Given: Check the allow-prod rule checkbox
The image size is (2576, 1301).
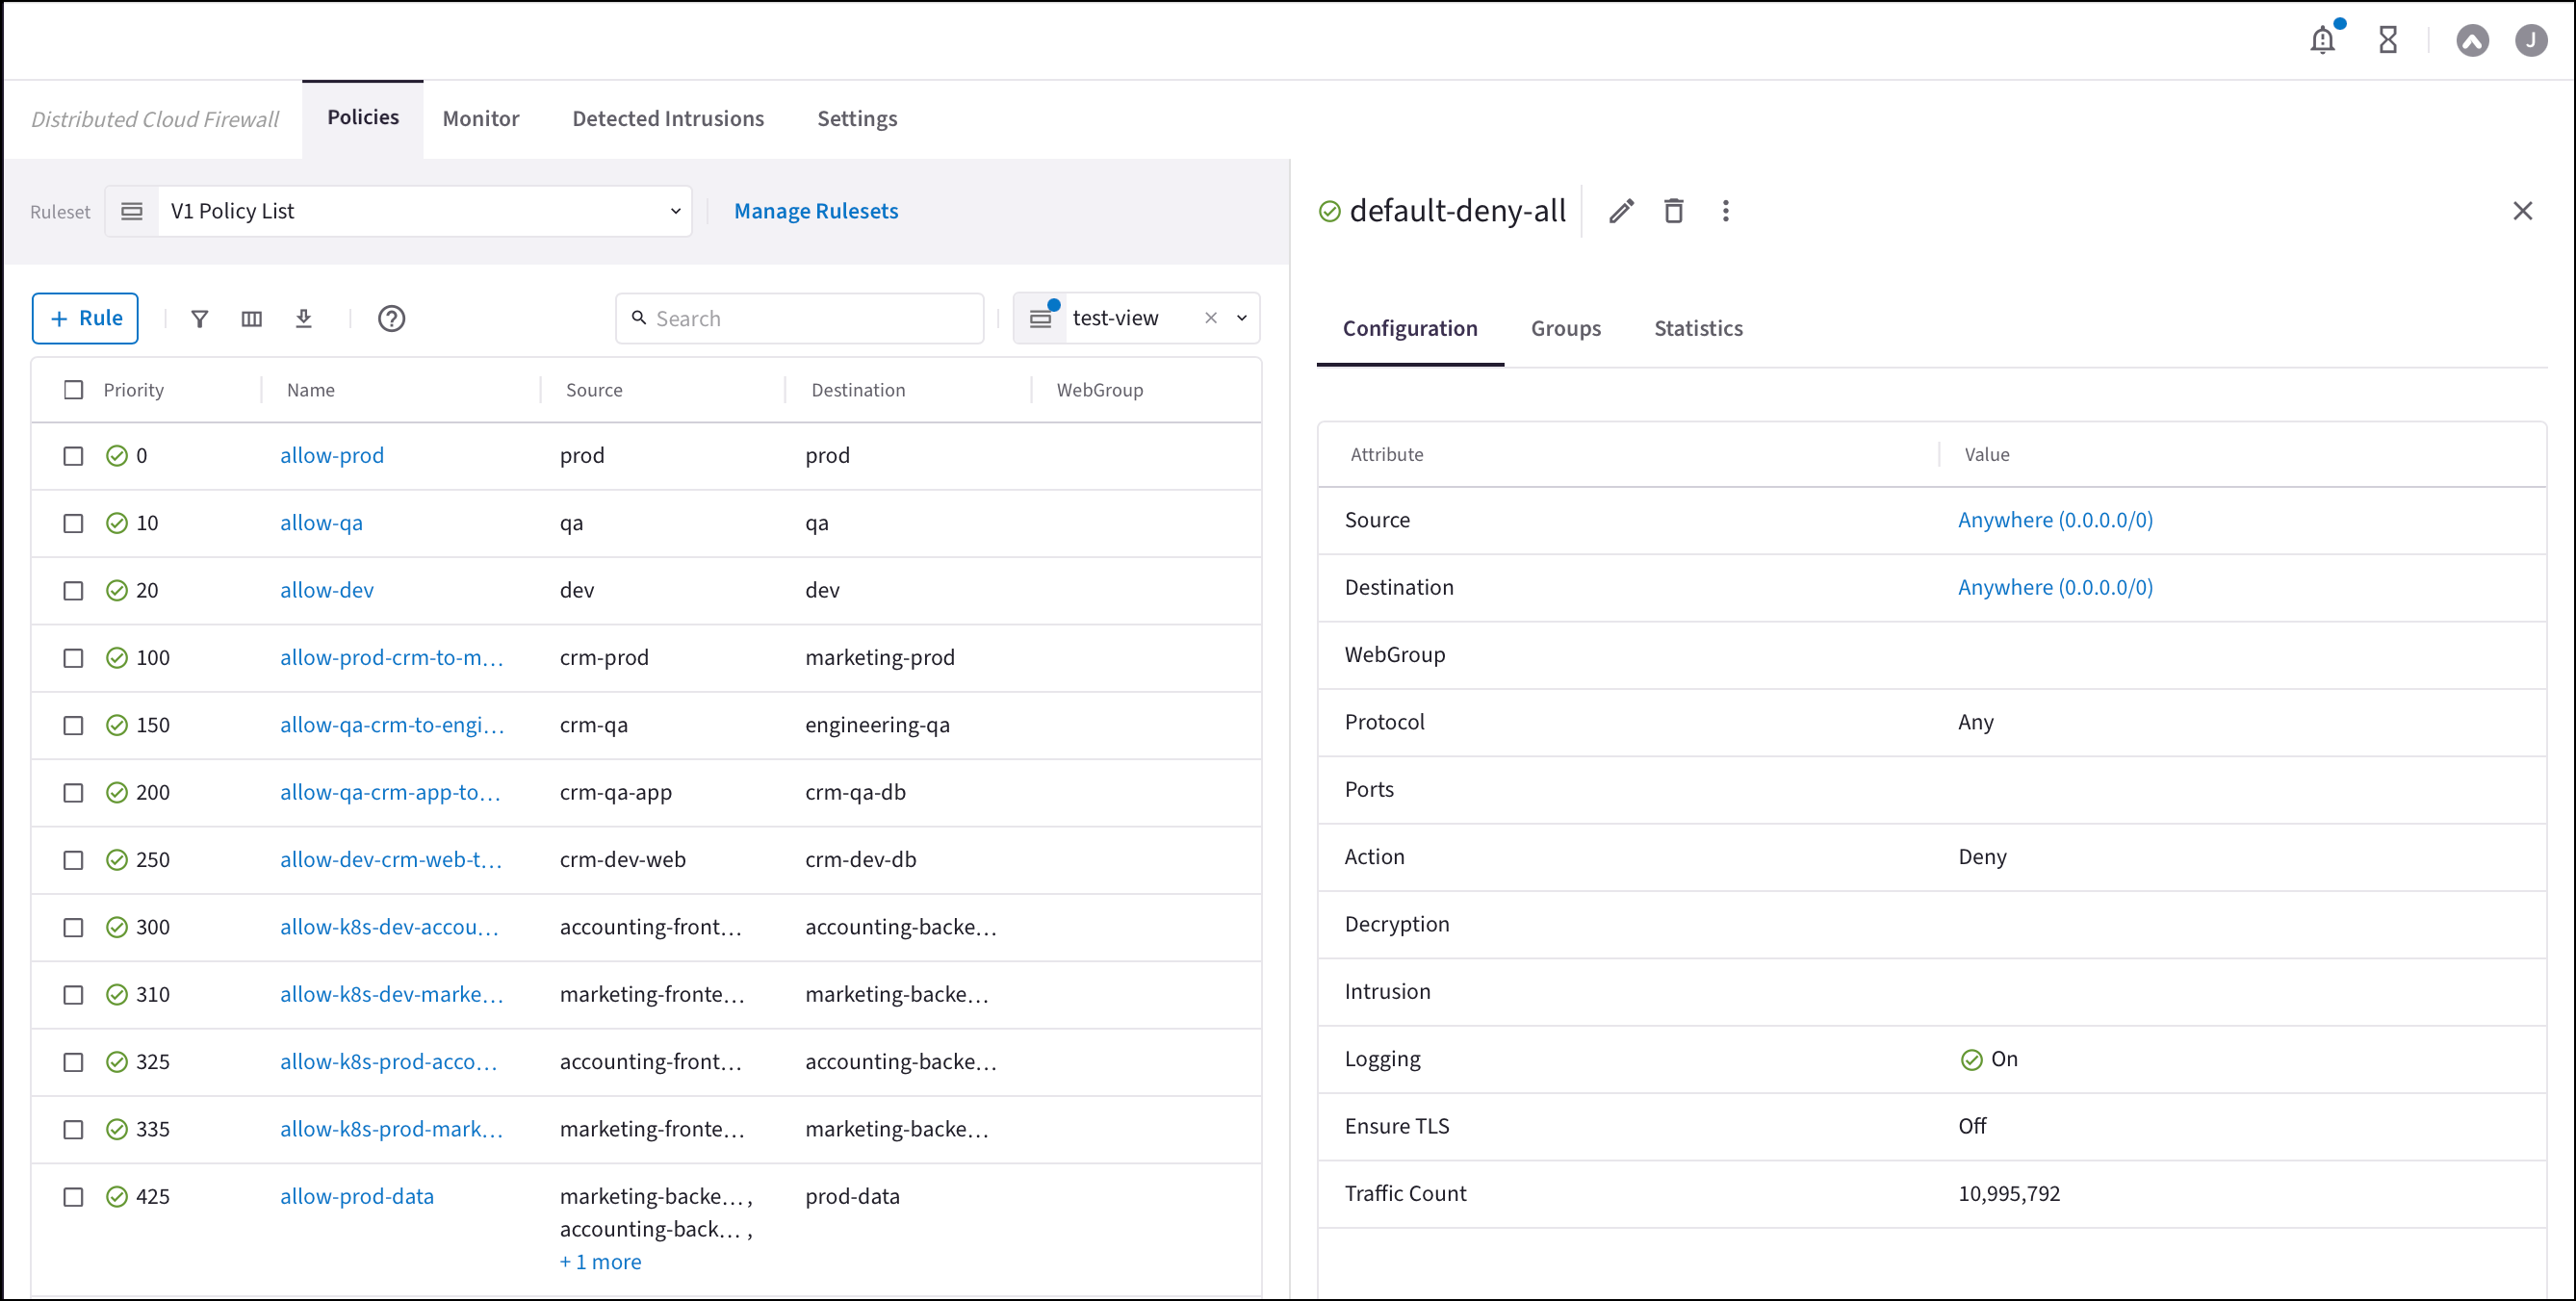Looking at the screenshot, I should tap(73, 456).
